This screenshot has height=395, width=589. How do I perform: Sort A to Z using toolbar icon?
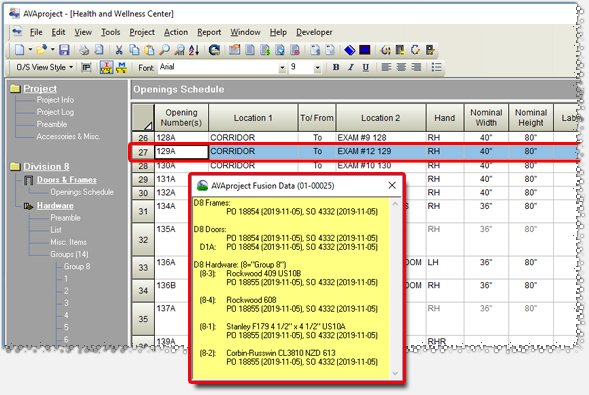pyautogui.click(x=194, y=50)
